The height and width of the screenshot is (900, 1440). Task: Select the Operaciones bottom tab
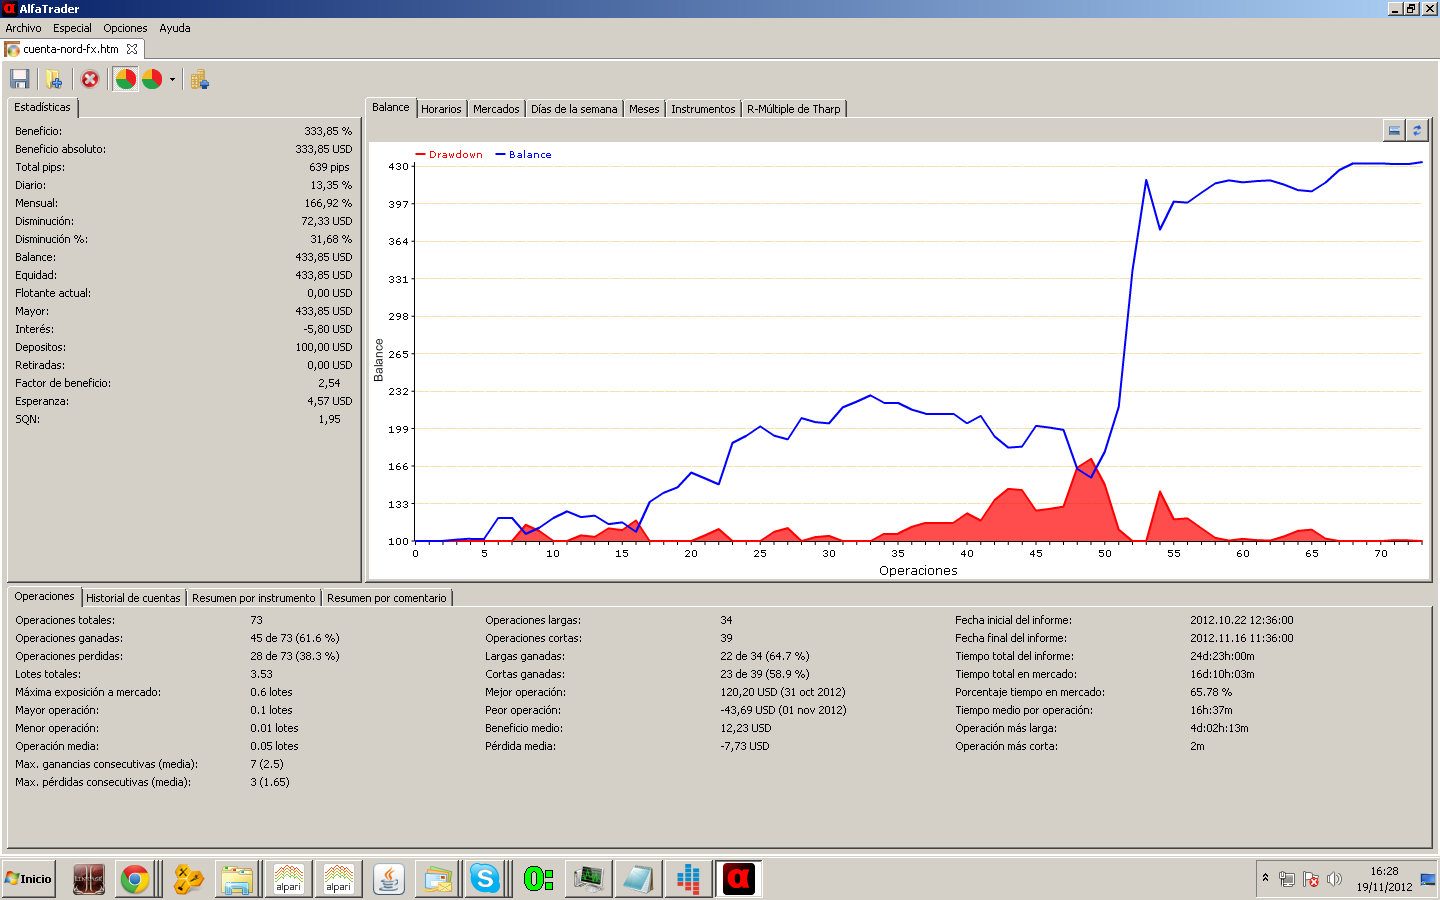44,596
